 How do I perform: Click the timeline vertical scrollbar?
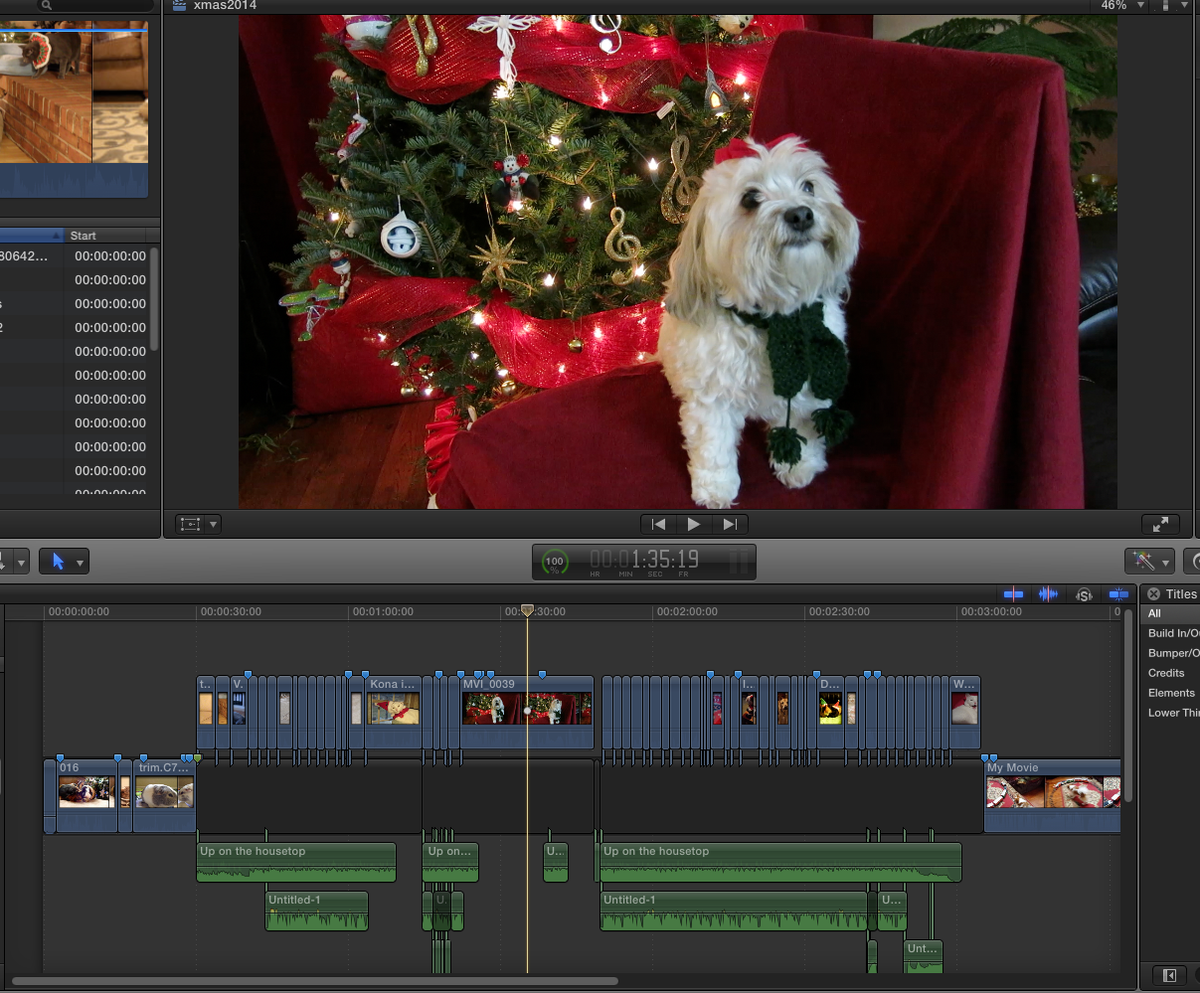click(x=1129, y=705)
